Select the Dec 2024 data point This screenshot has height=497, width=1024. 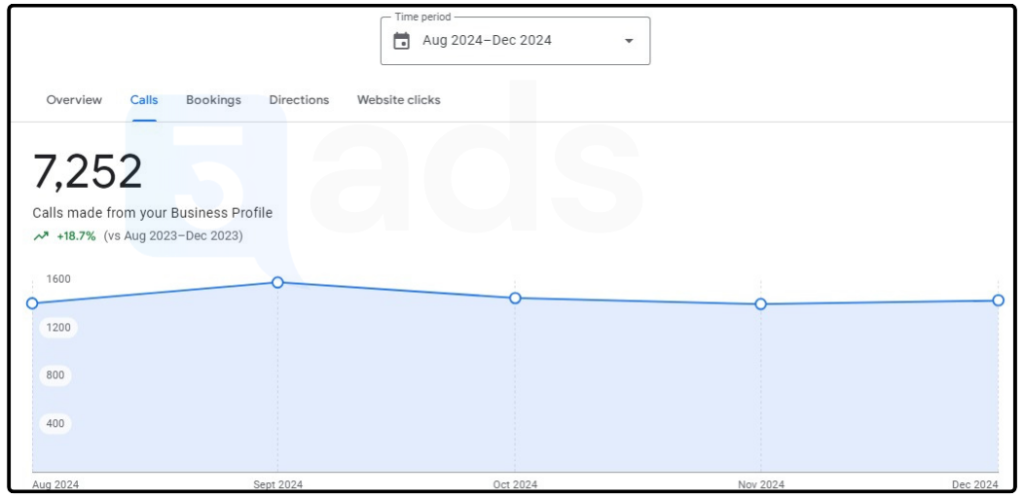[998, 300]
